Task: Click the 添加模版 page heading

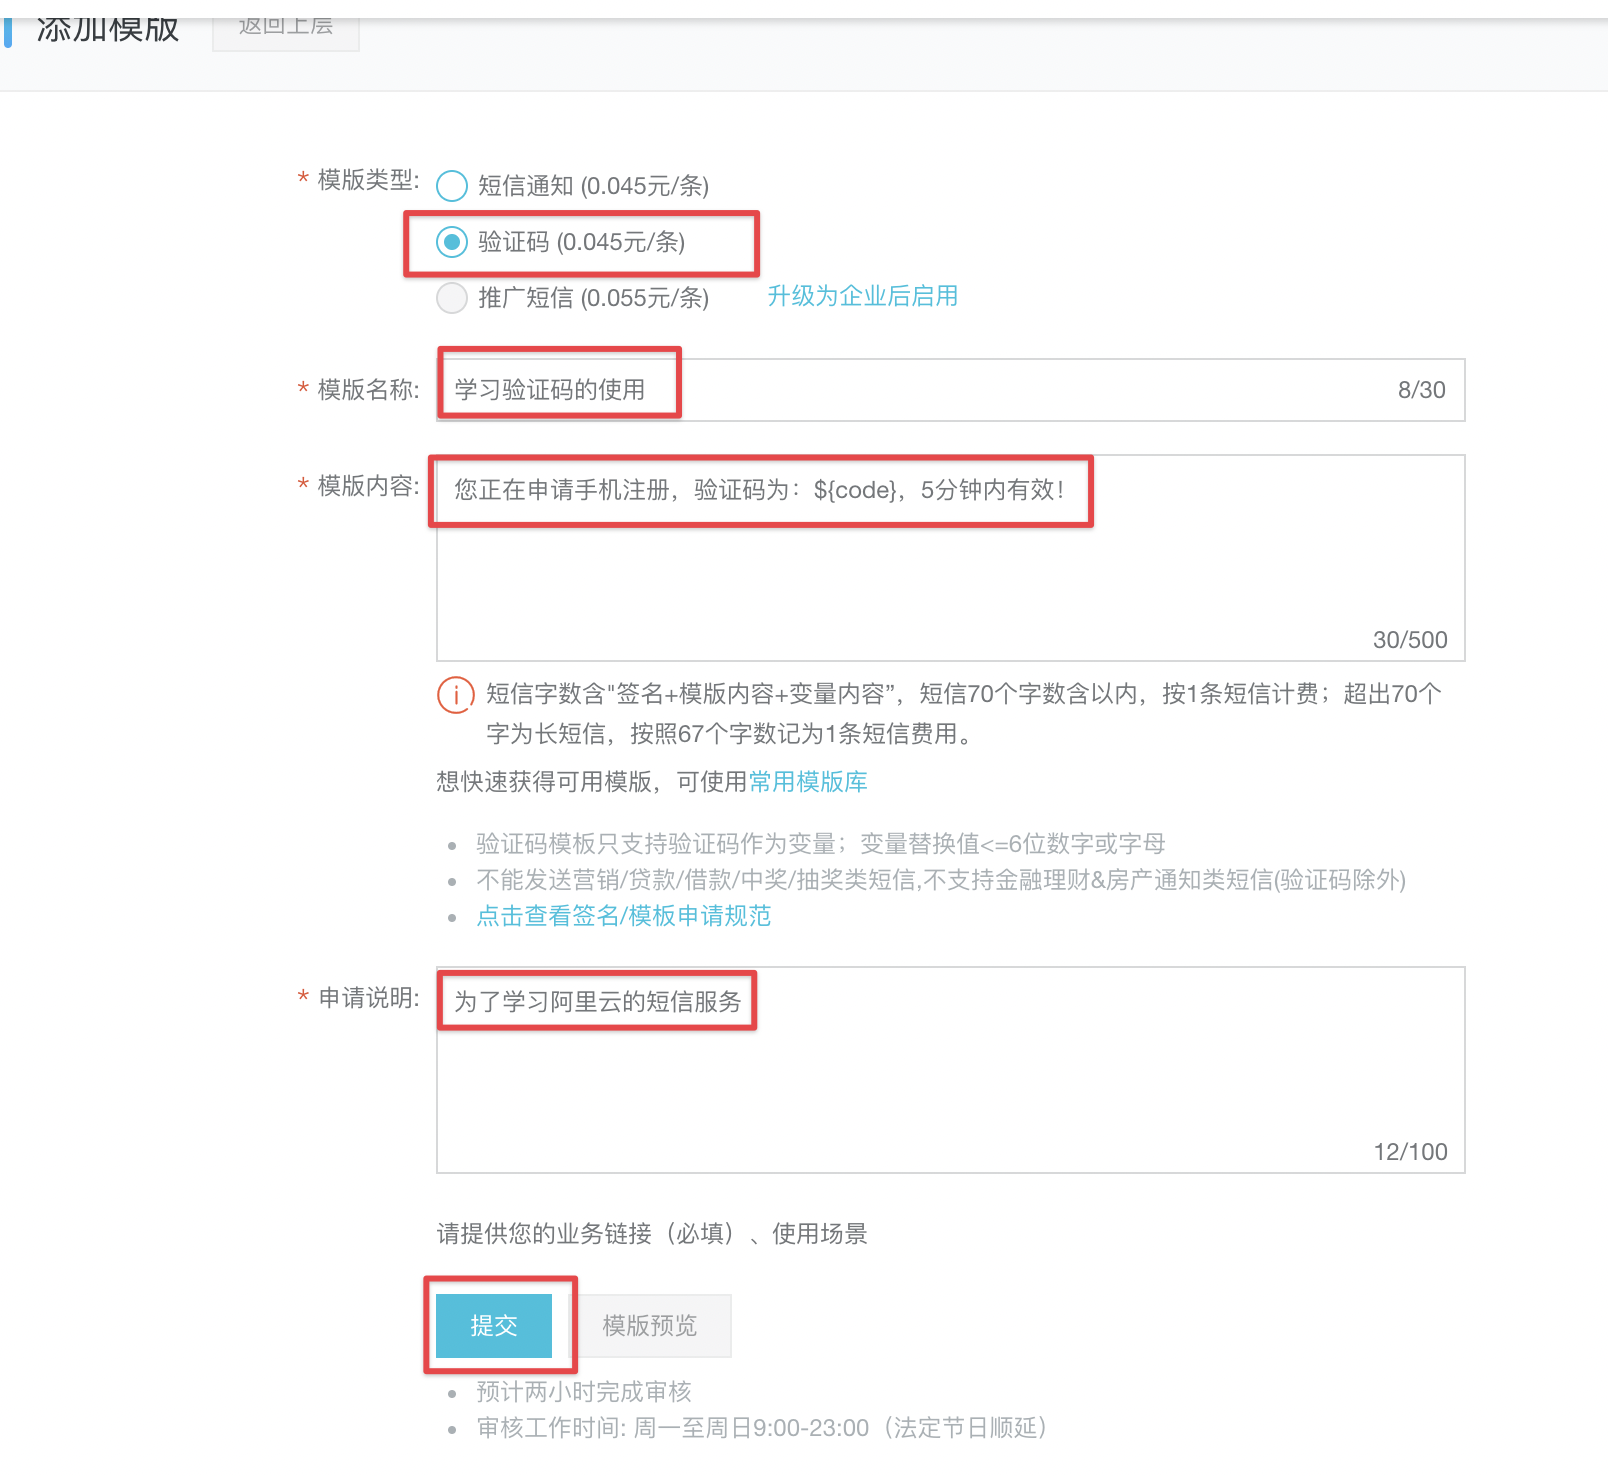Action: click(x=108, y=28)
